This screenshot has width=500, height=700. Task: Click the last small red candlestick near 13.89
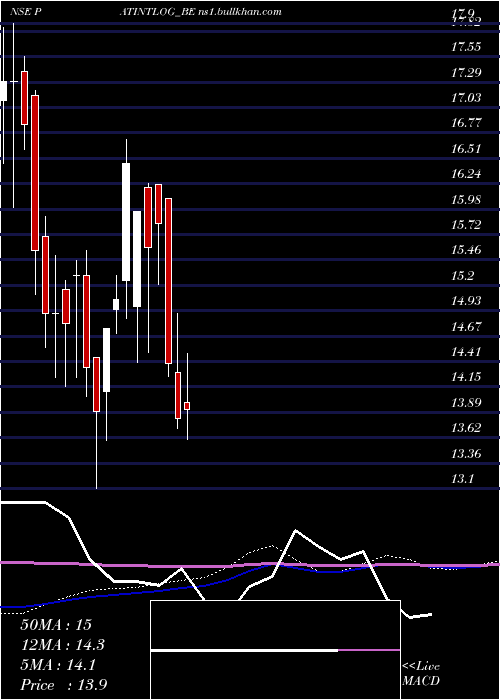(x=187, y=406)
